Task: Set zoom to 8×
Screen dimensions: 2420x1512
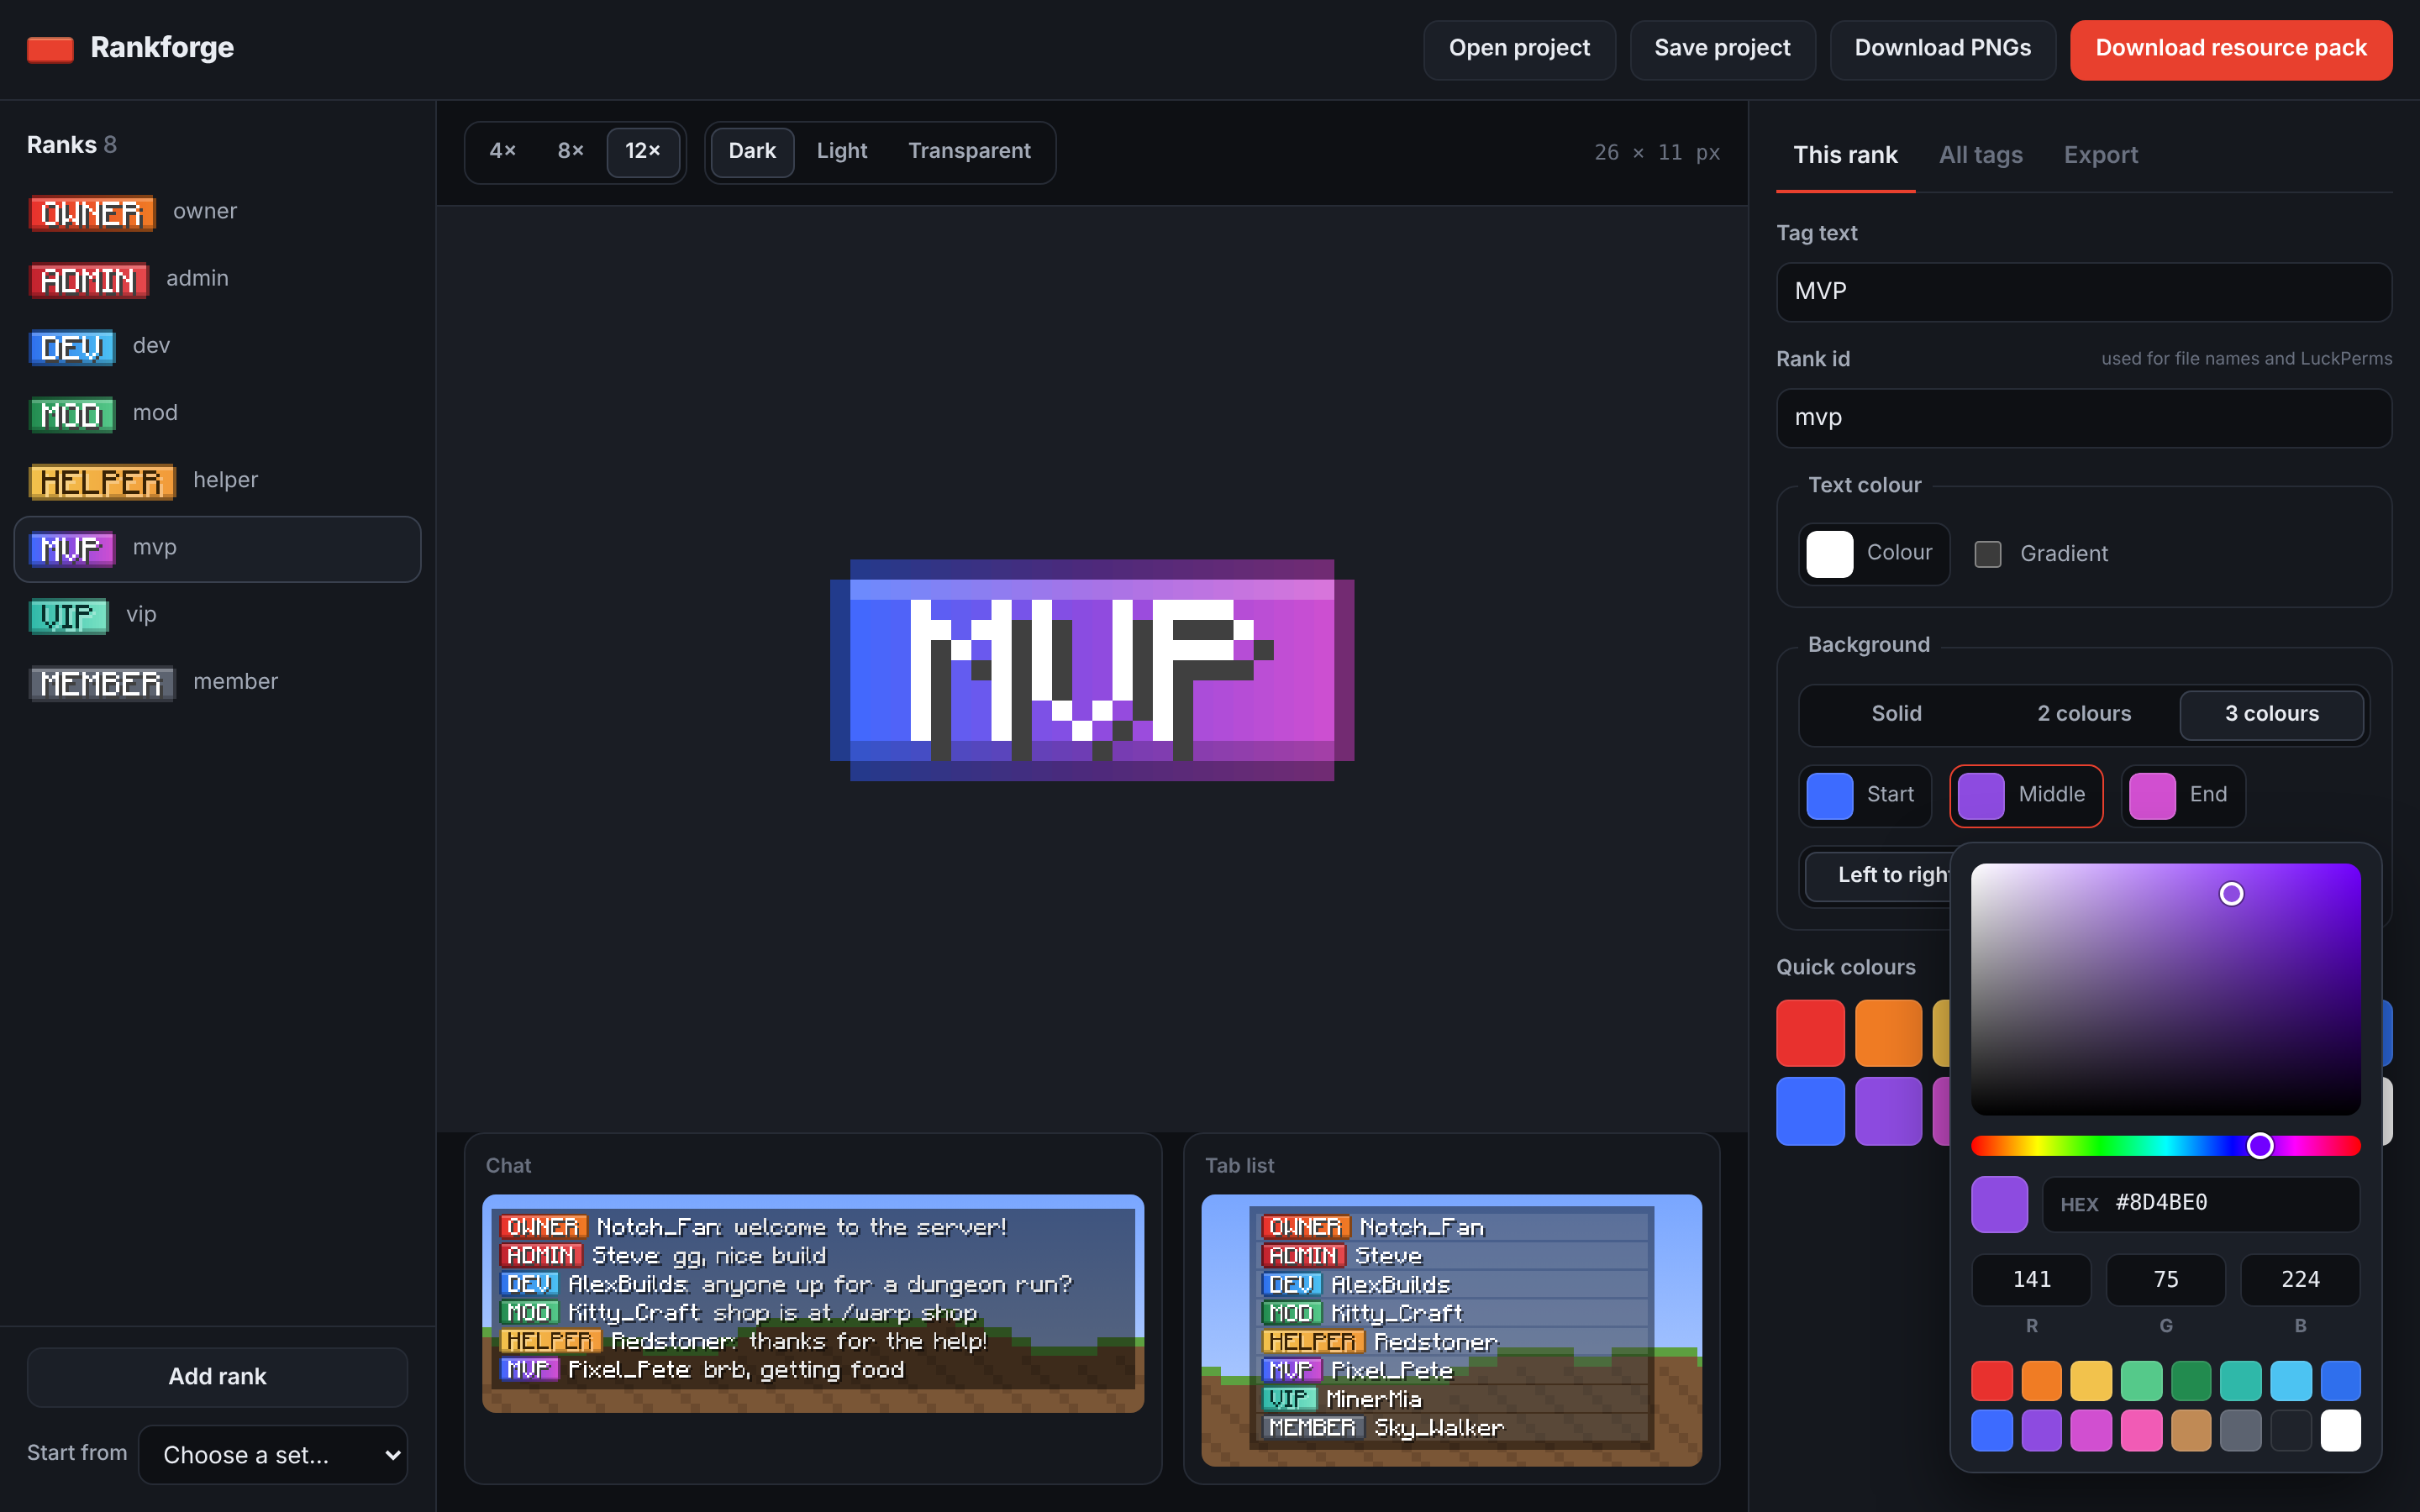Action: pyautogui.click(x=570, y=151)
